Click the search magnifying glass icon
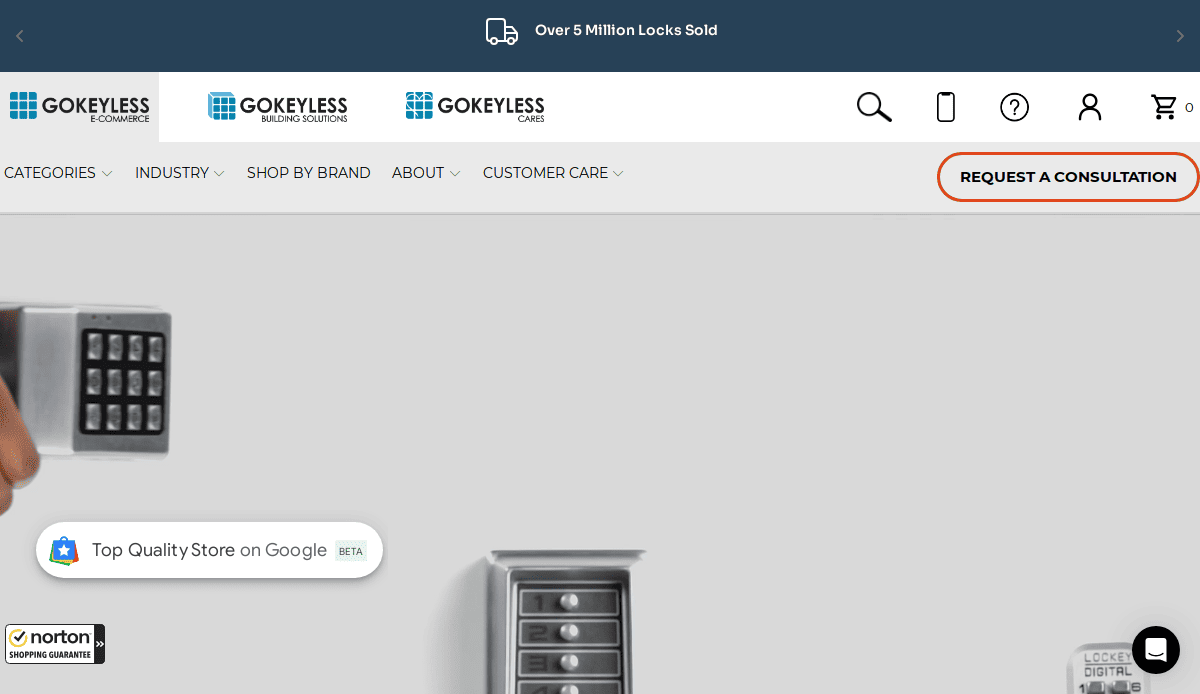 873,107
